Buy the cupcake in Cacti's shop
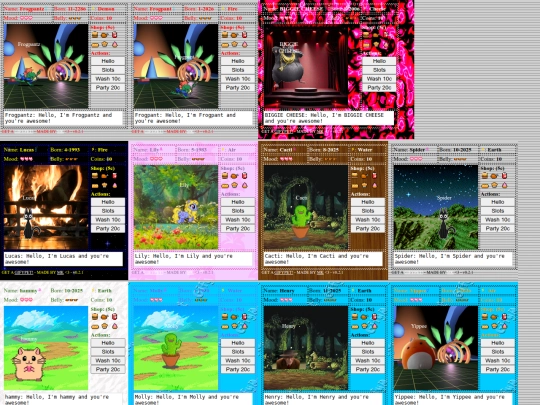The width and height of the screenshot is (540, 405). tap(374, 185)
